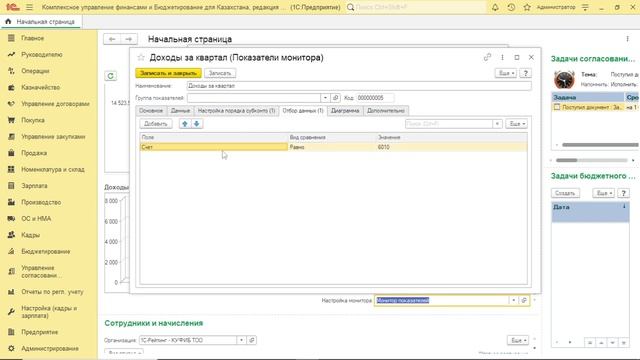Image resolution: width=640 pixels, height=360 pixels.
Task: Click the Наименование input field
Action: (x=359, y=86)
